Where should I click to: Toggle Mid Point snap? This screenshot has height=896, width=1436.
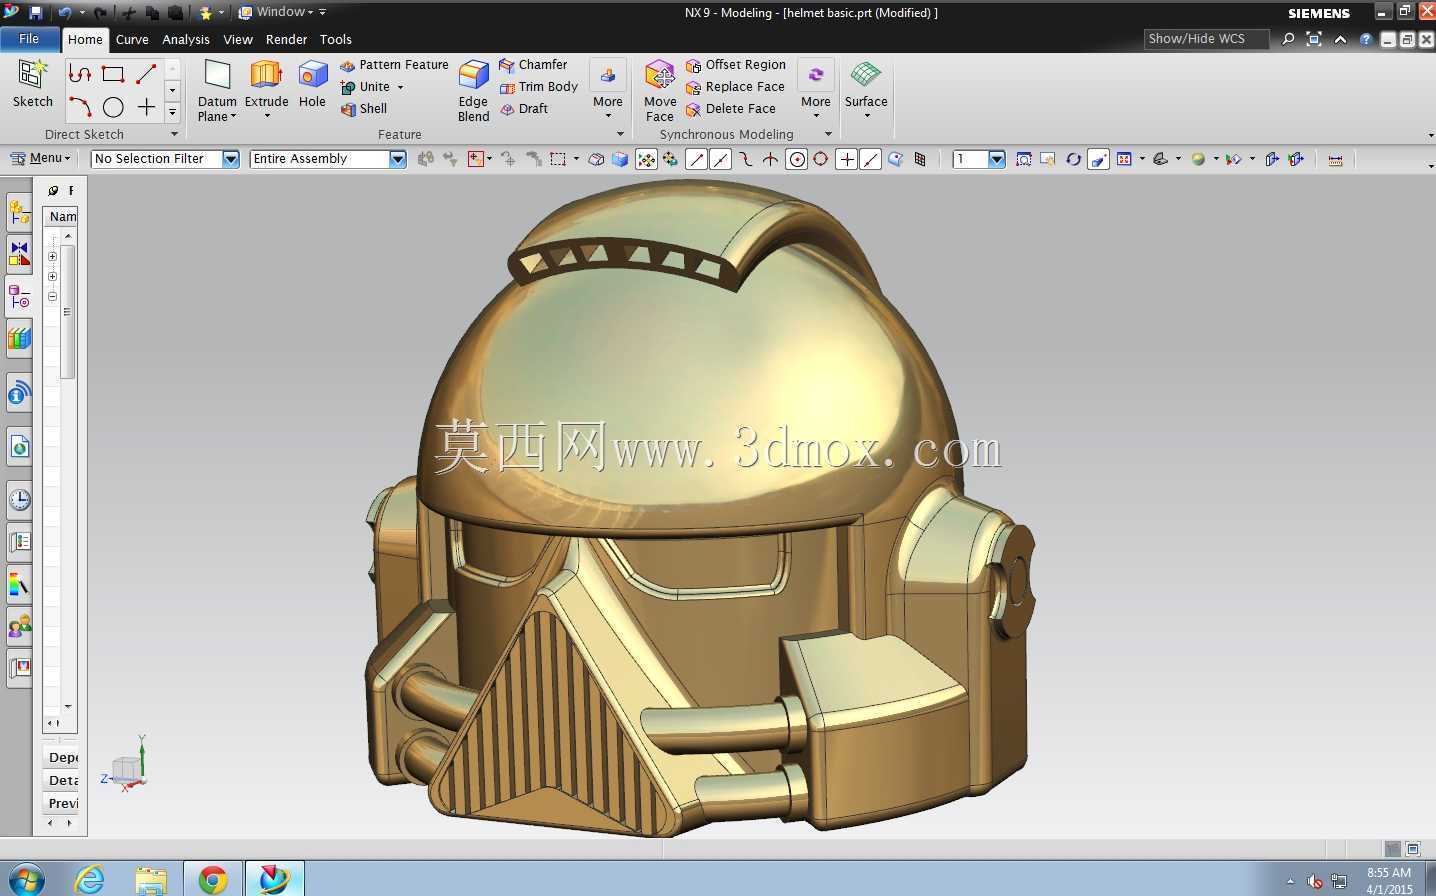[720, 159]
